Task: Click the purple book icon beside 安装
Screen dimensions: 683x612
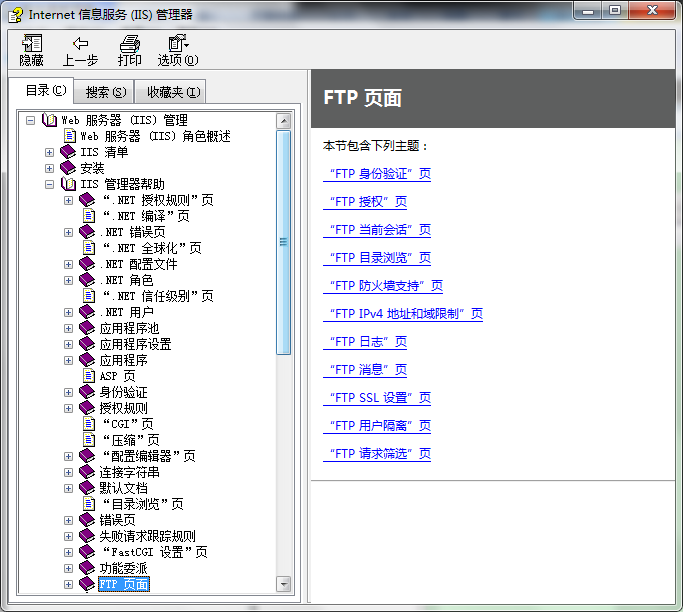Action: point(68,168)
